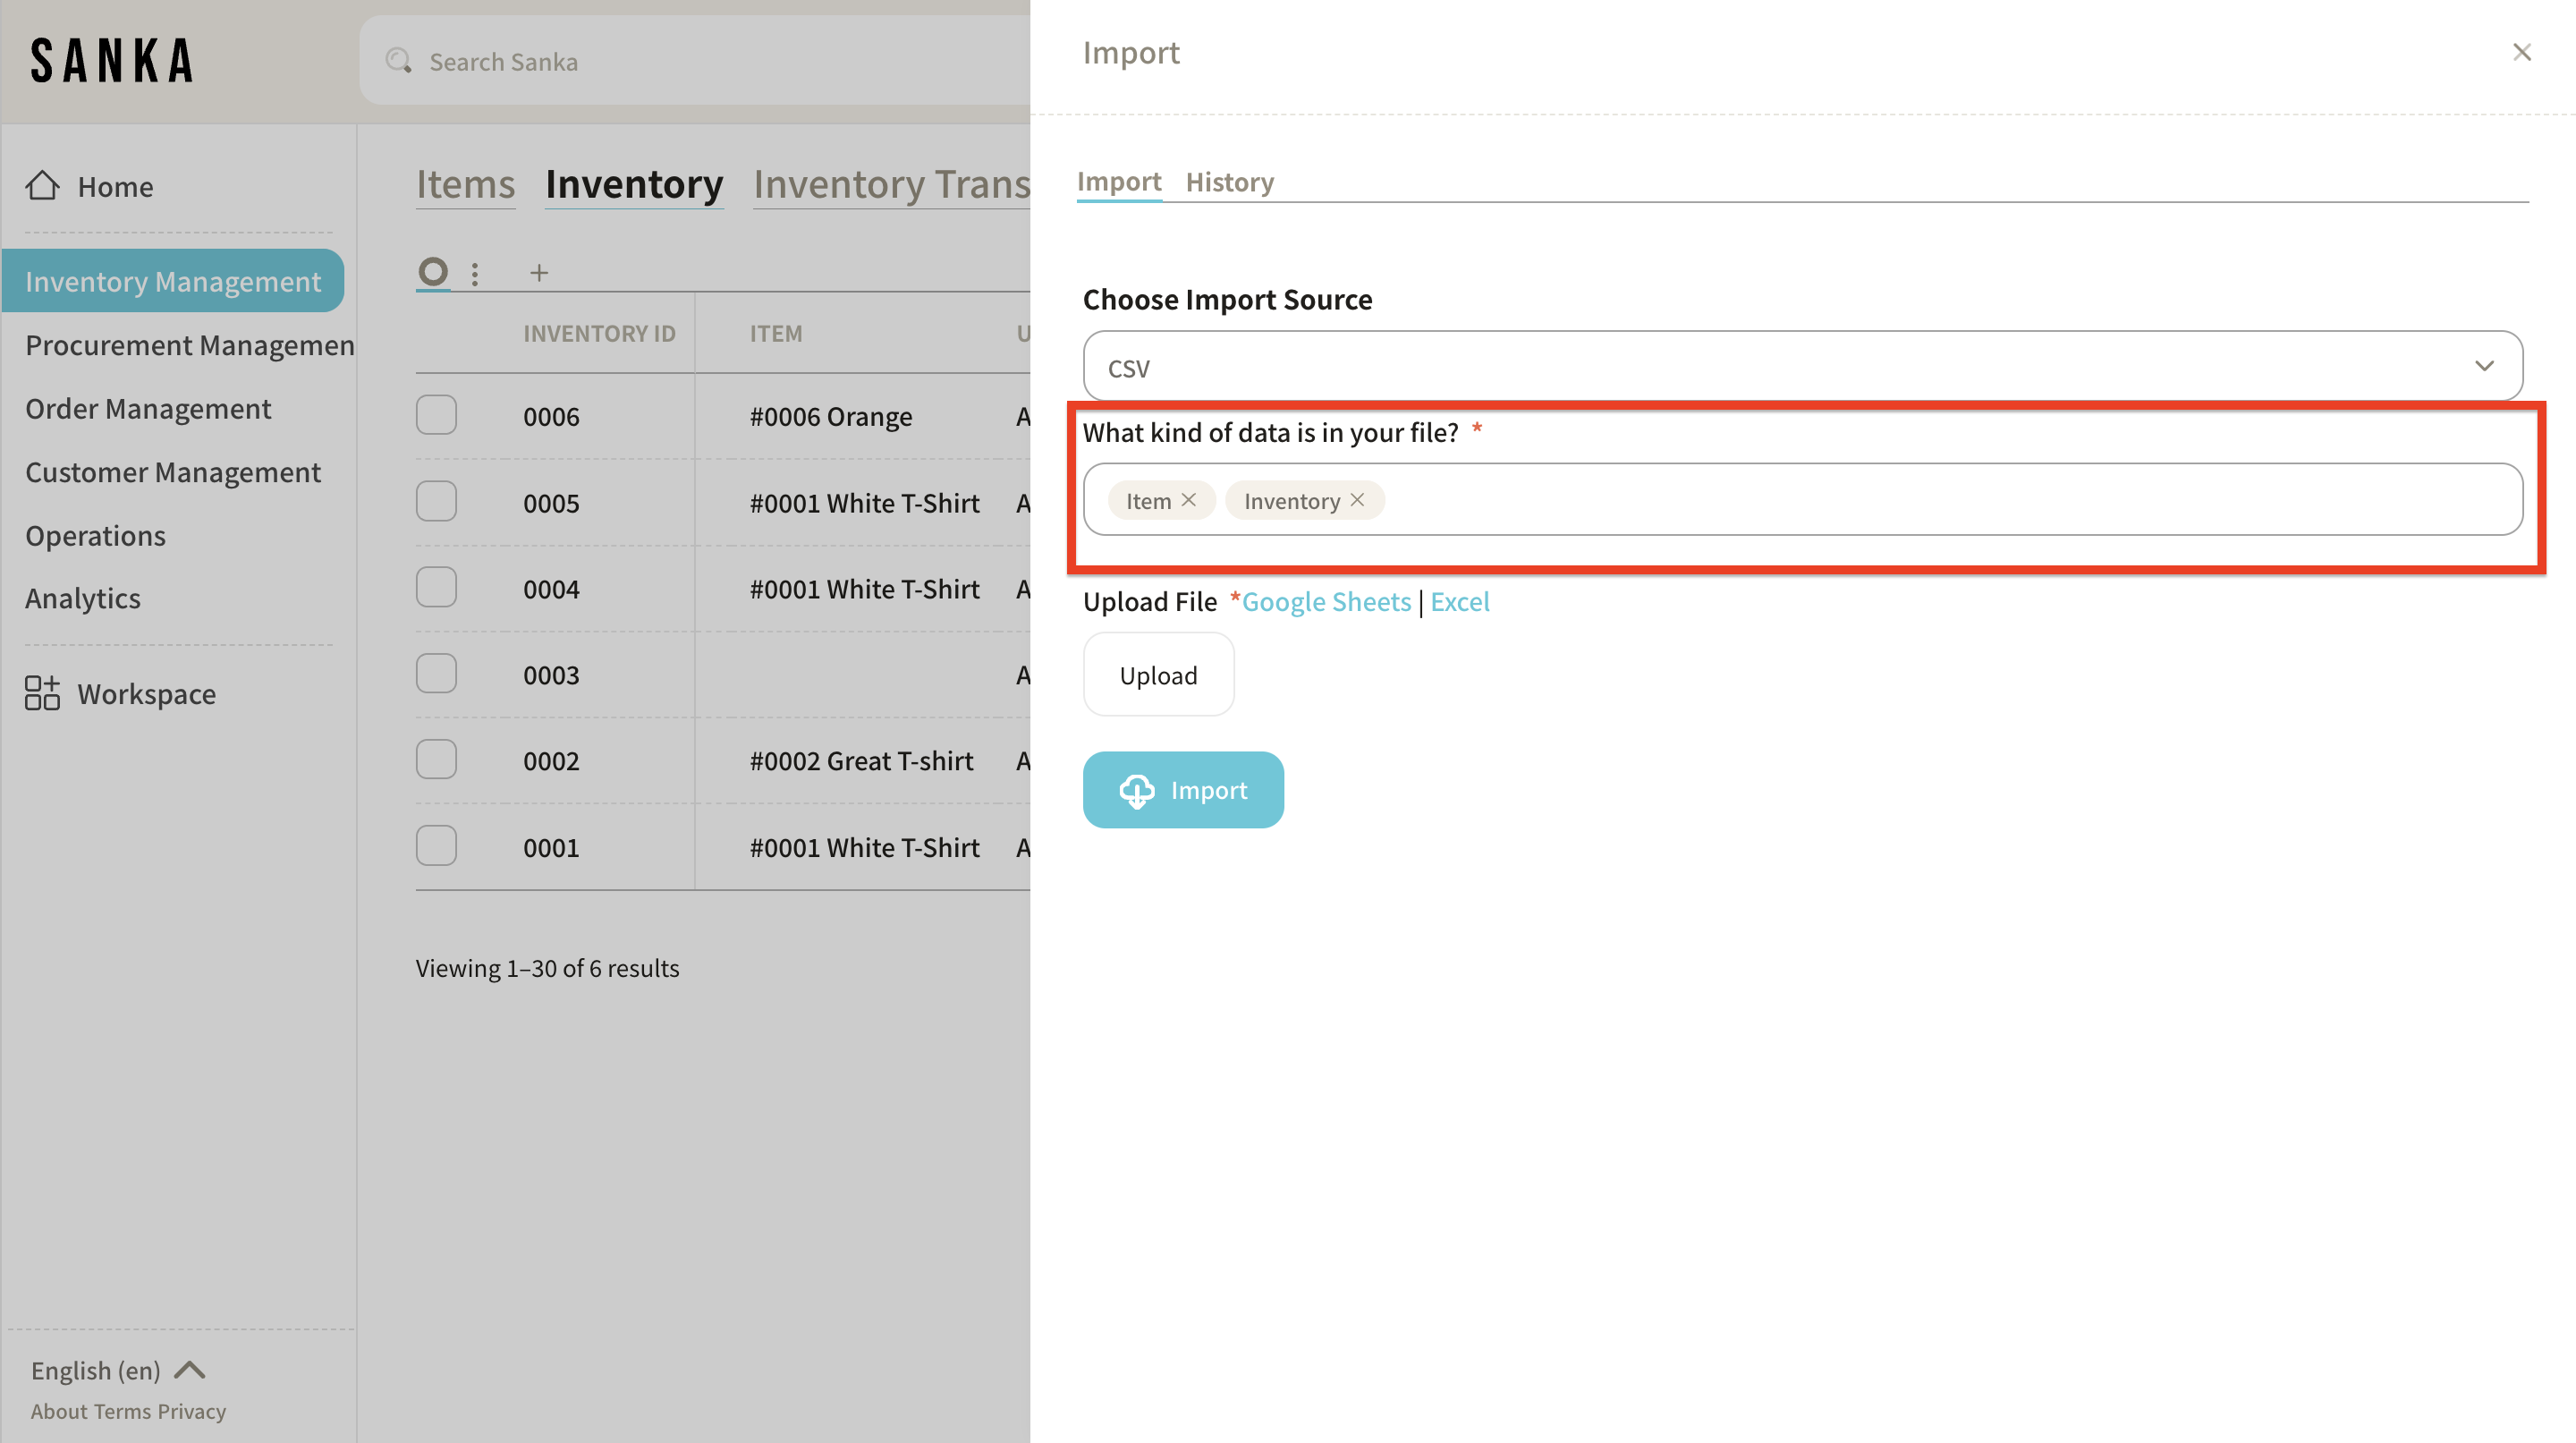Tick the checkbox for inventory 0004
This screenshot has width=2576, height=1443.
(436, 588)
